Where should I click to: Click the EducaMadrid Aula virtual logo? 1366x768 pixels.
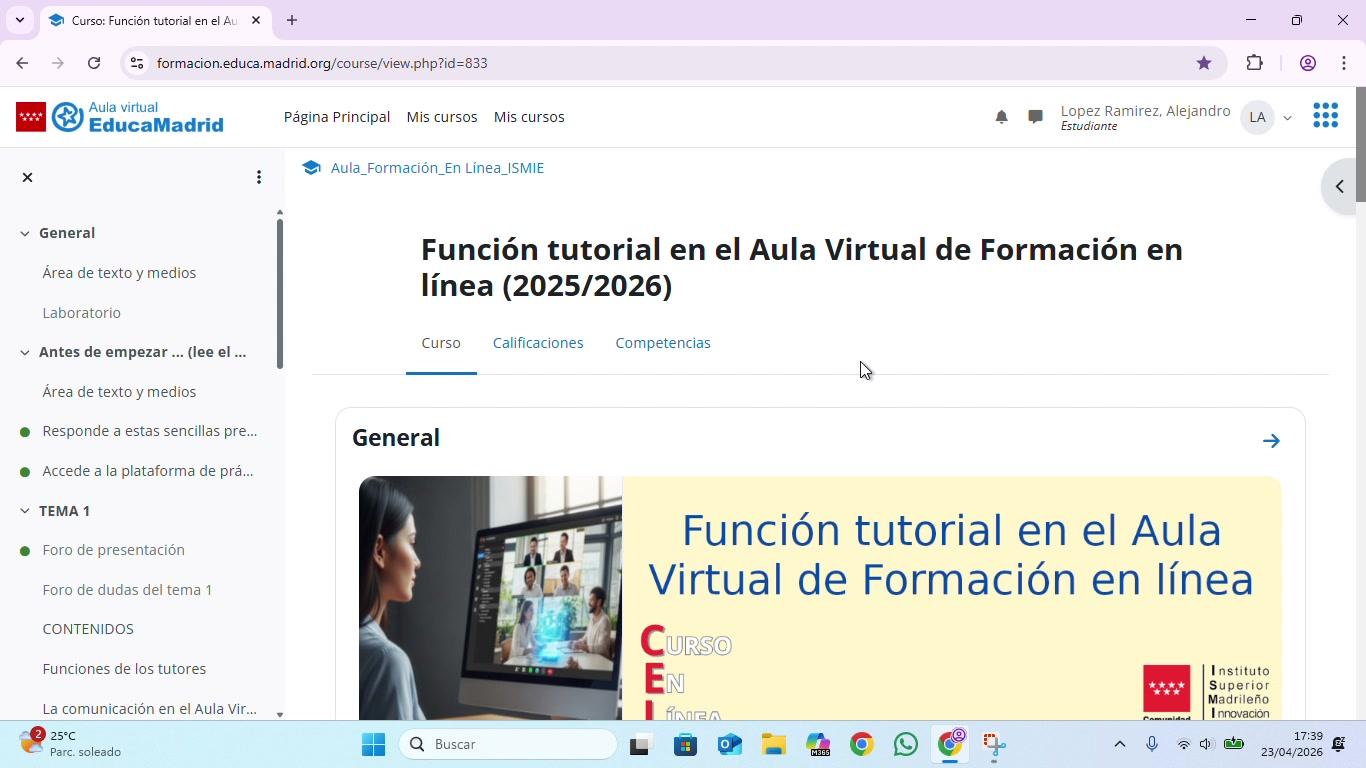[x=120, y=117]
